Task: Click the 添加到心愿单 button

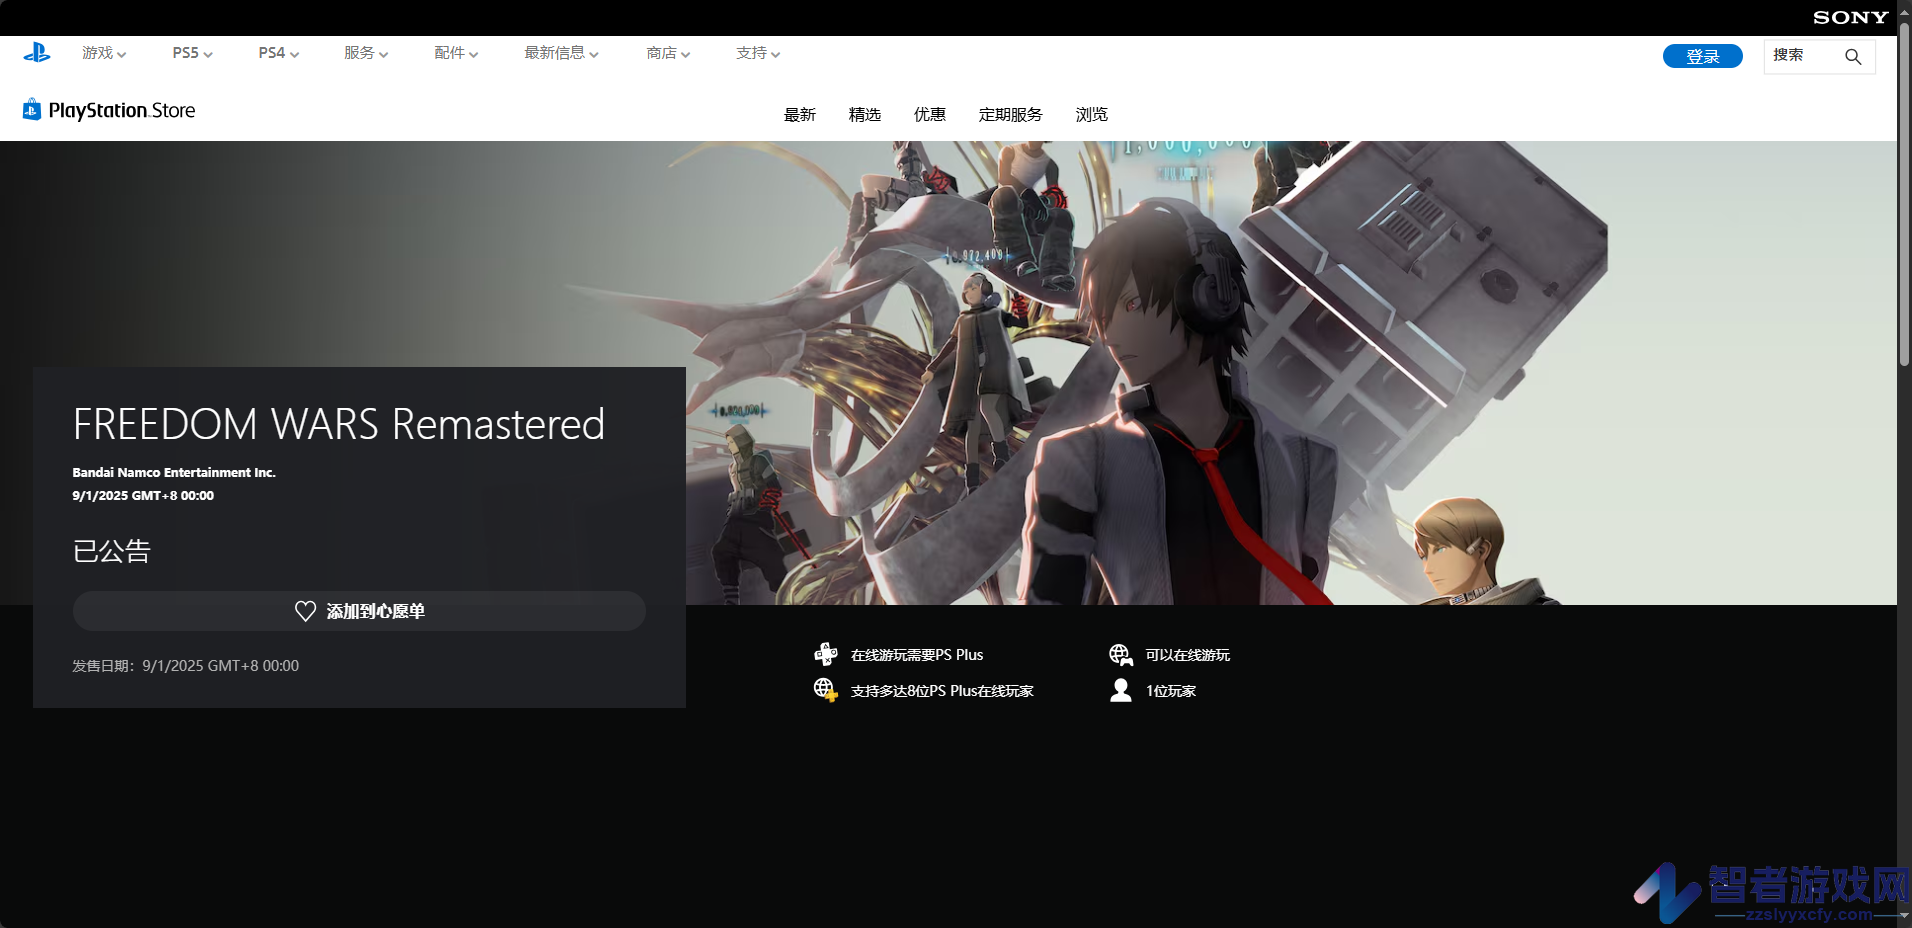Action: pos(359,611)
